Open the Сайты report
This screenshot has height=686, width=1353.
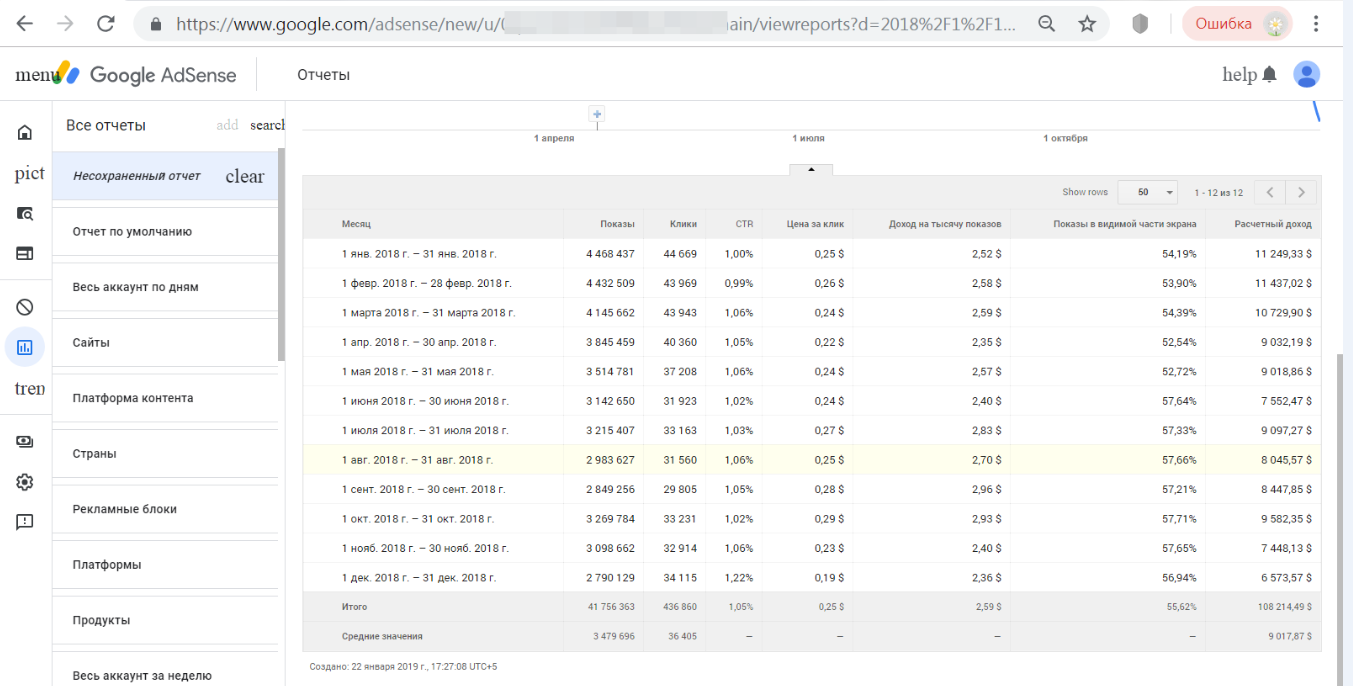[x=165, y=342]
